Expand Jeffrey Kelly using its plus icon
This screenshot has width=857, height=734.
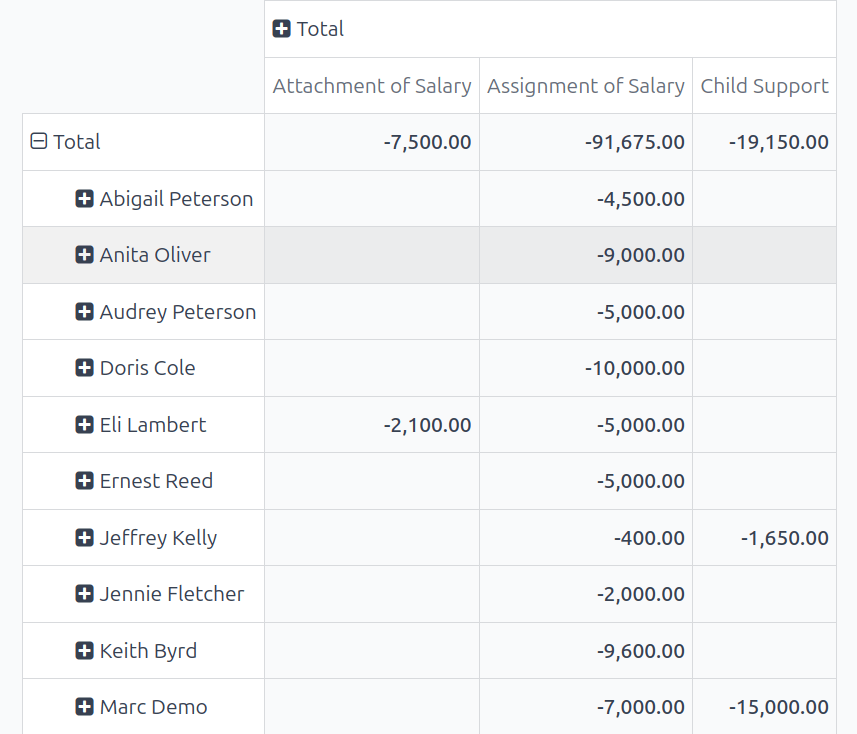click(84, 537)
